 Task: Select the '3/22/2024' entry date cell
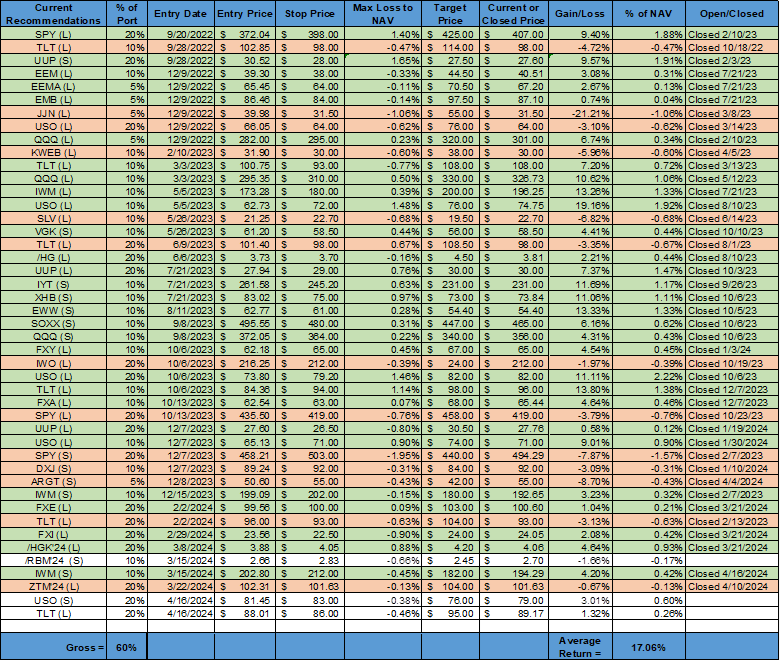pyautogui.click(x=181, y=587)
